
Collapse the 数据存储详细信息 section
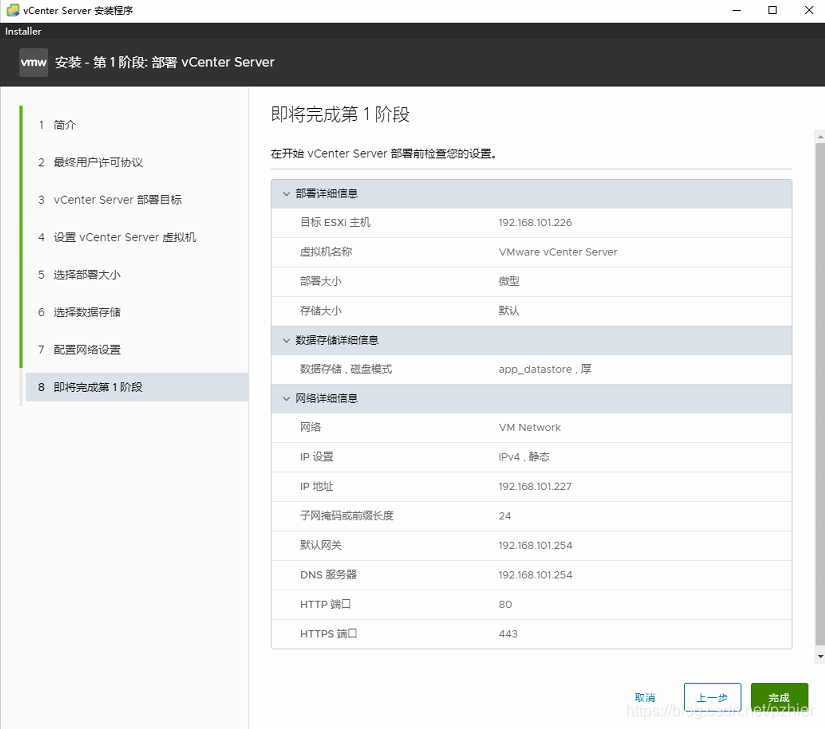click(286, 340)
